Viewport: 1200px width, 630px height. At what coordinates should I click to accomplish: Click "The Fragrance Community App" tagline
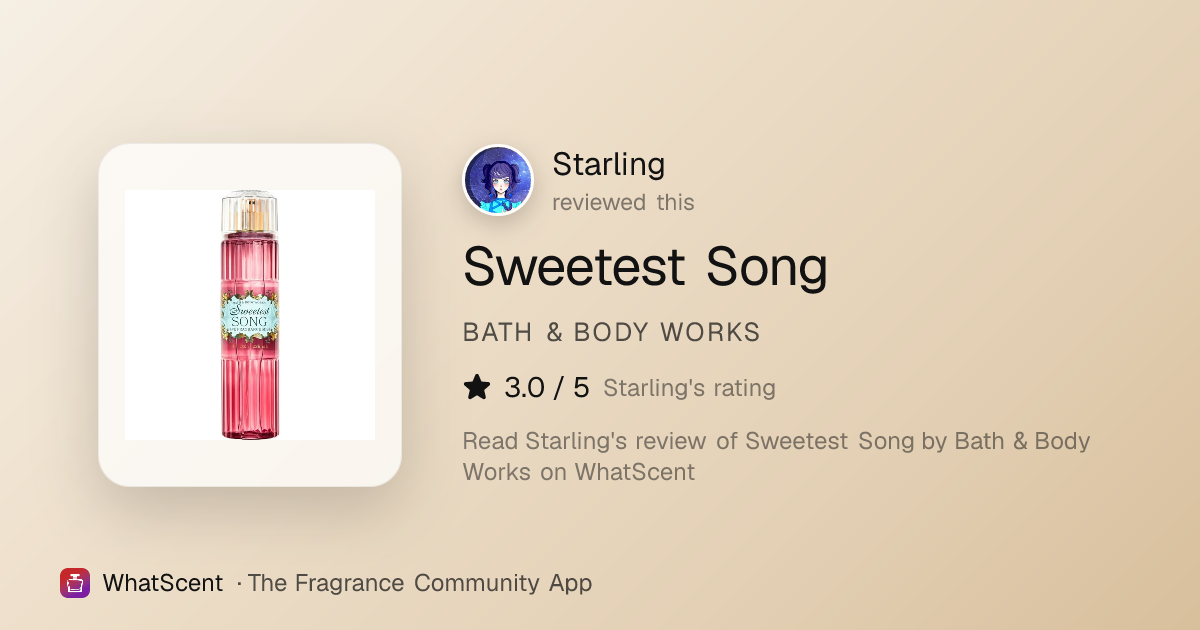tap(420, 583)
